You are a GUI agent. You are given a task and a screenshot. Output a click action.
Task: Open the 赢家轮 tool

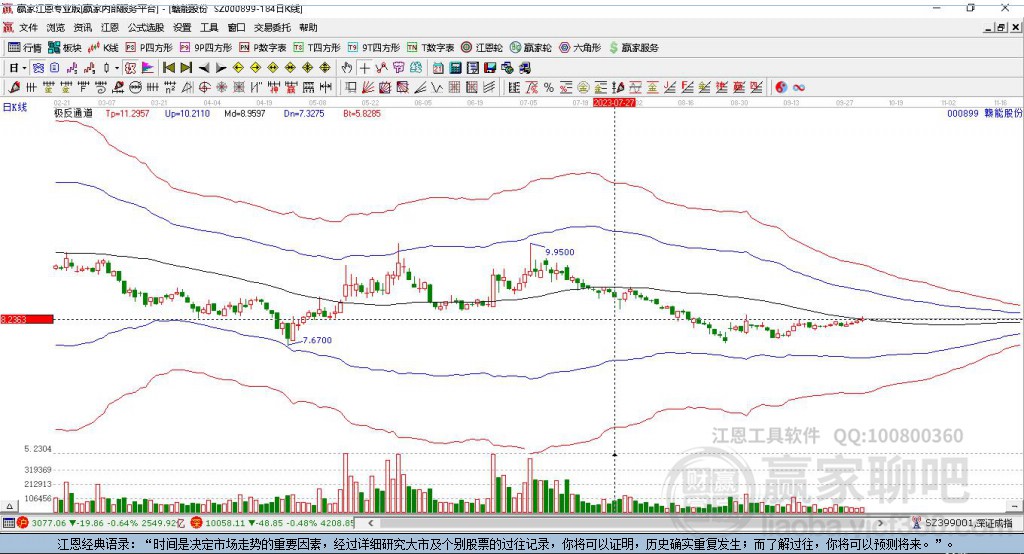click(x=531, y=48)
